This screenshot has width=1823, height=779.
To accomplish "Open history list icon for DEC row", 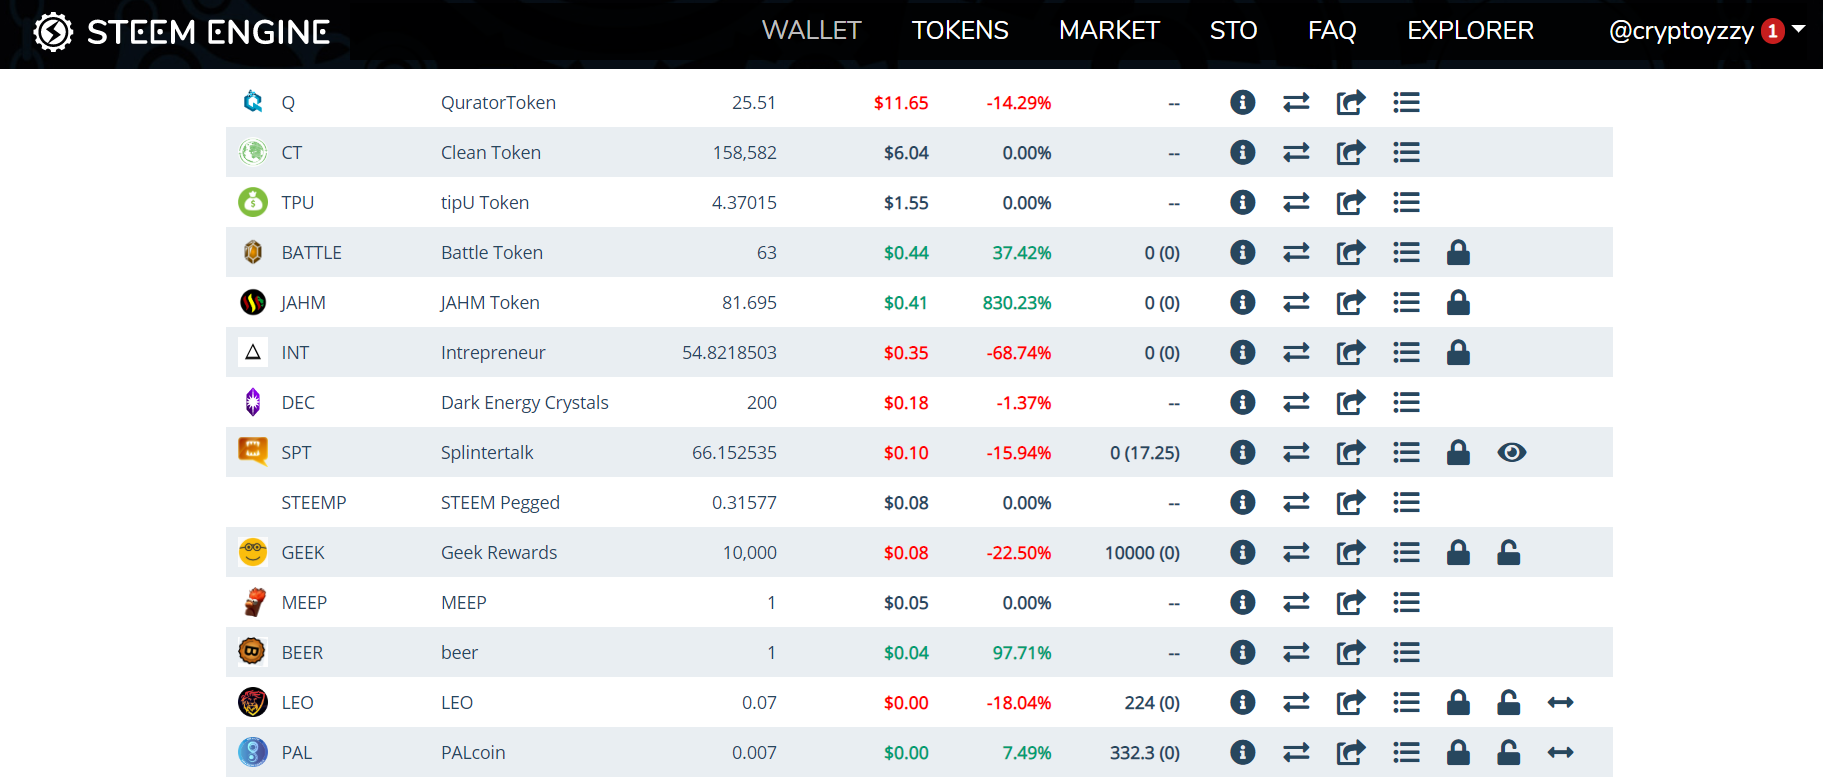I will pos(1406,402).
